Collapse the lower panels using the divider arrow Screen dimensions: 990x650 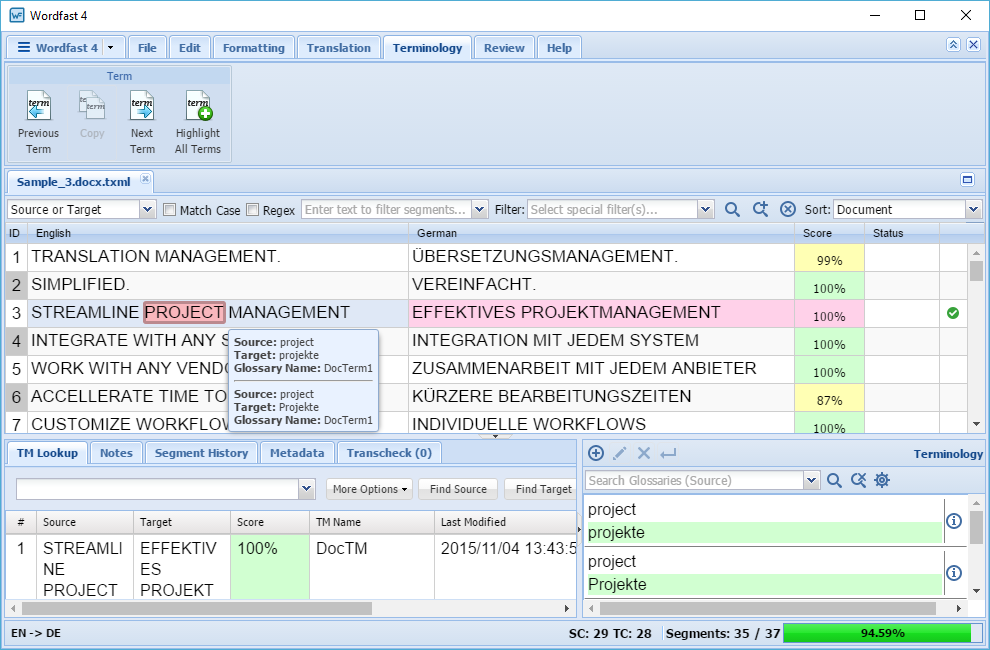(496, 436)
